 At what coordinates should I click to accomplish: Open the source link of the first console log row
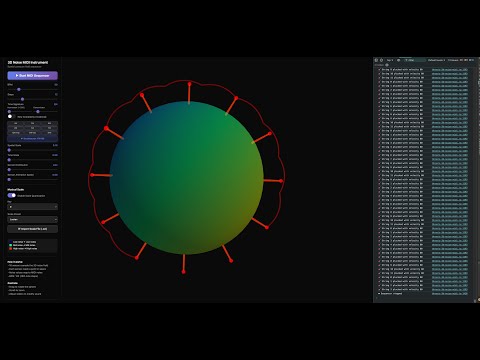[x=450, y=70]
